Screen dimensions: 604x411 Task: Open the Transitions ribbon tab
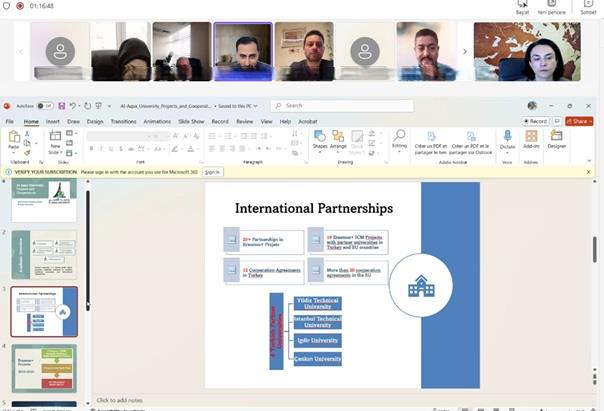pos(123,121)
